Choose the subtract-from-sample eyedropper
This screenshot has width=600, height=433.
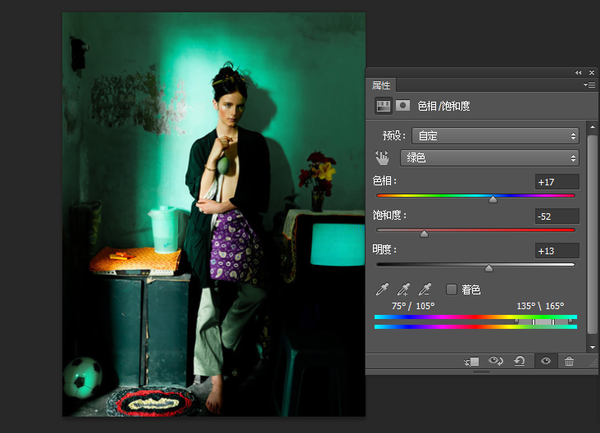425,289
